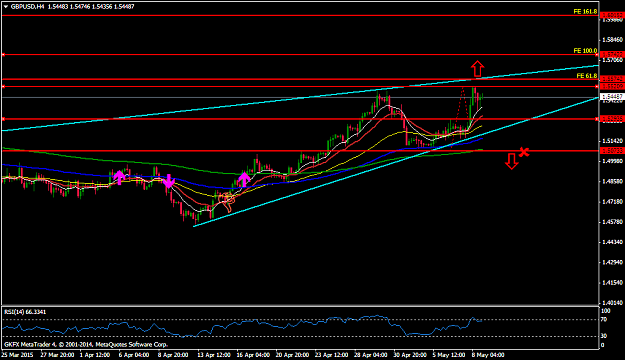
Task: Click the red price tag 1.57422
Action: 612,54
